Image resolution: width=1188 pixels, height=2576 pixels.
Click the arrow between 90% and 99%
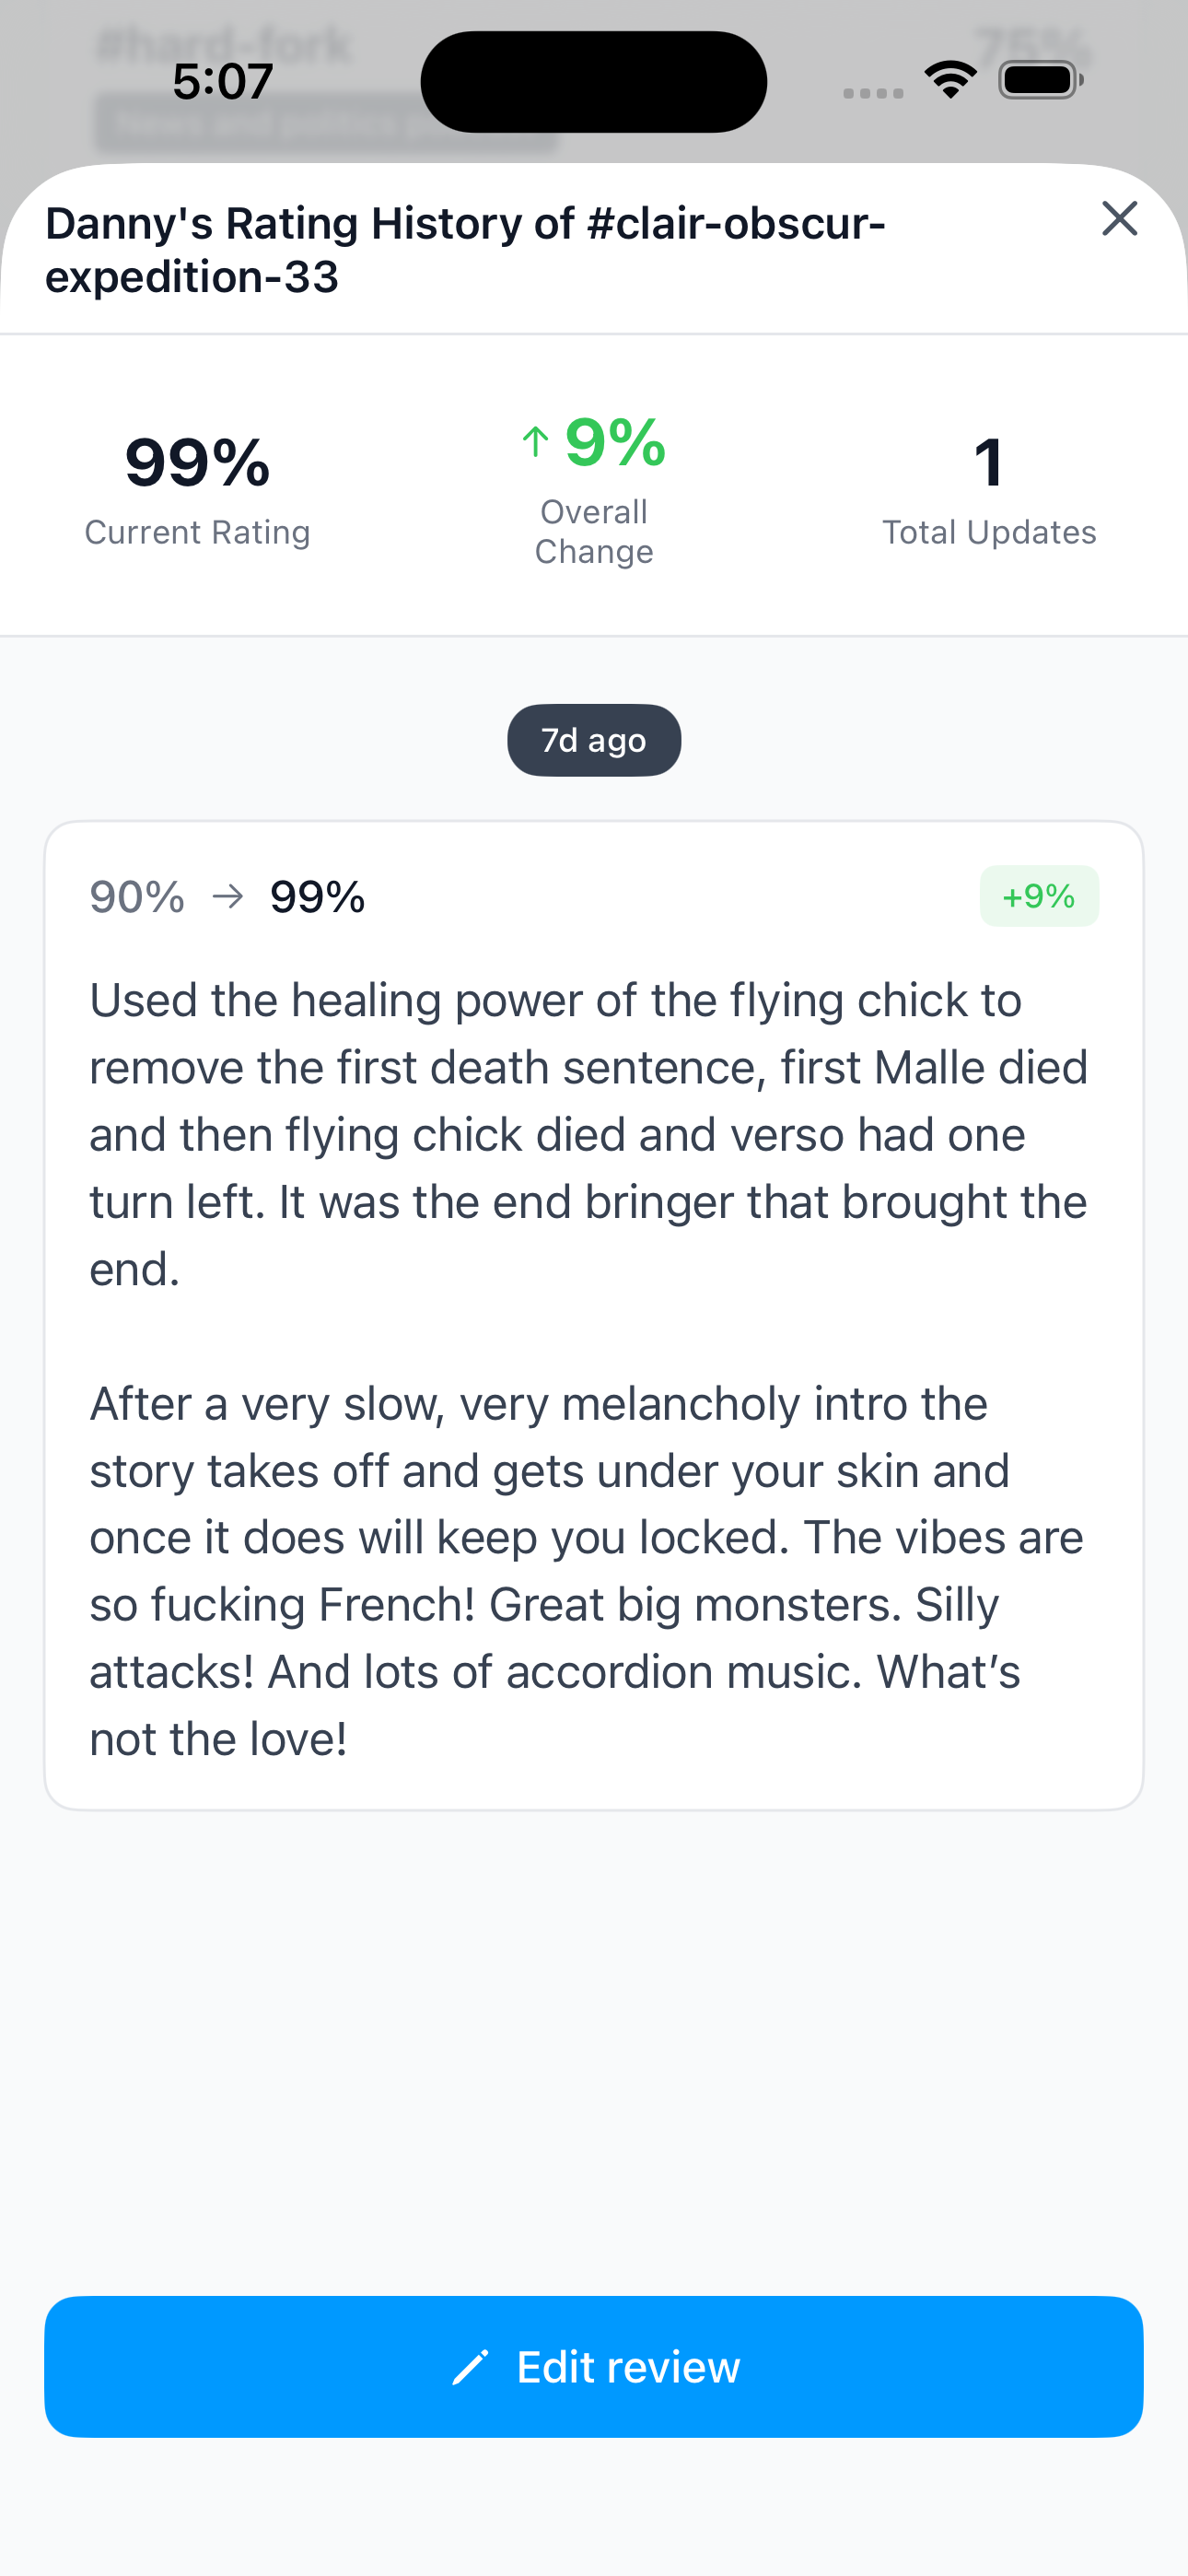pos(228,896)
